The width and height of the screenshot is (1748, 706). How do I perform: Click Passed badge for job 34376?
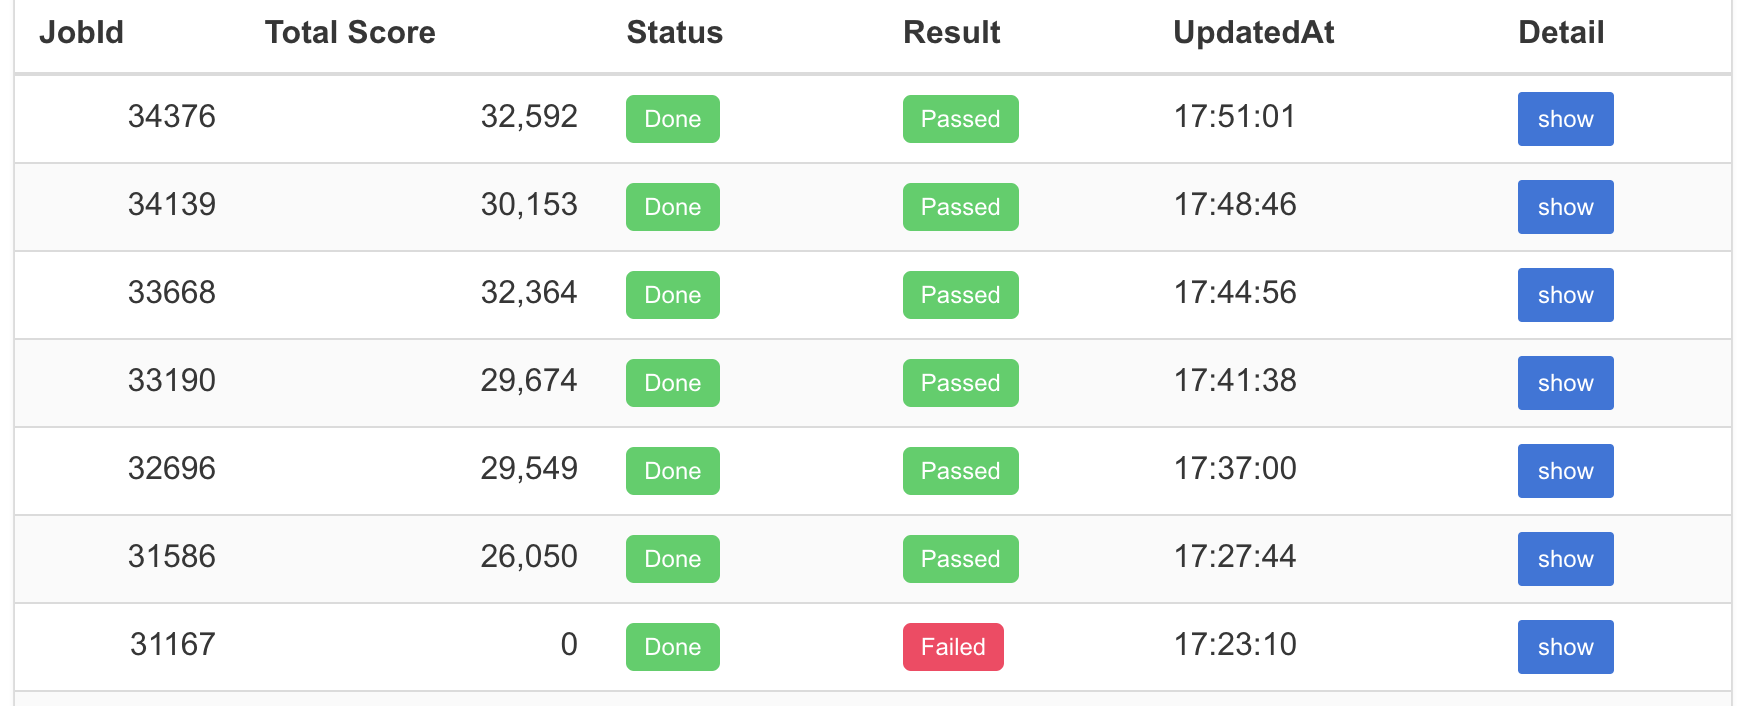960,119
